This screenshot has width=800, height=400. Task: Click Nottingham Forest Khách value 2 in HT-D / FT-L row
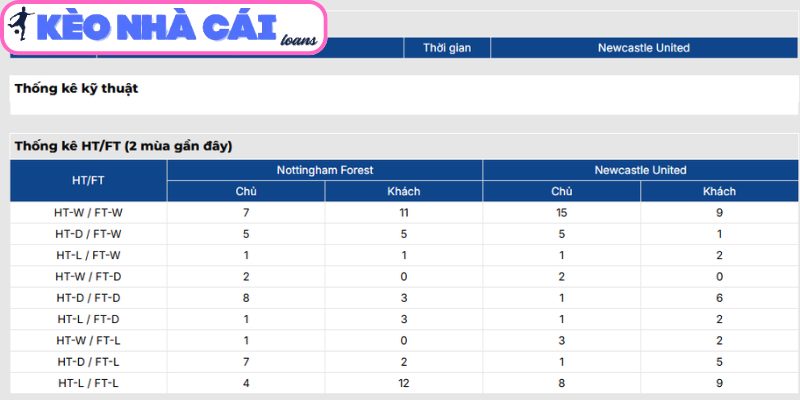(404, 362)
